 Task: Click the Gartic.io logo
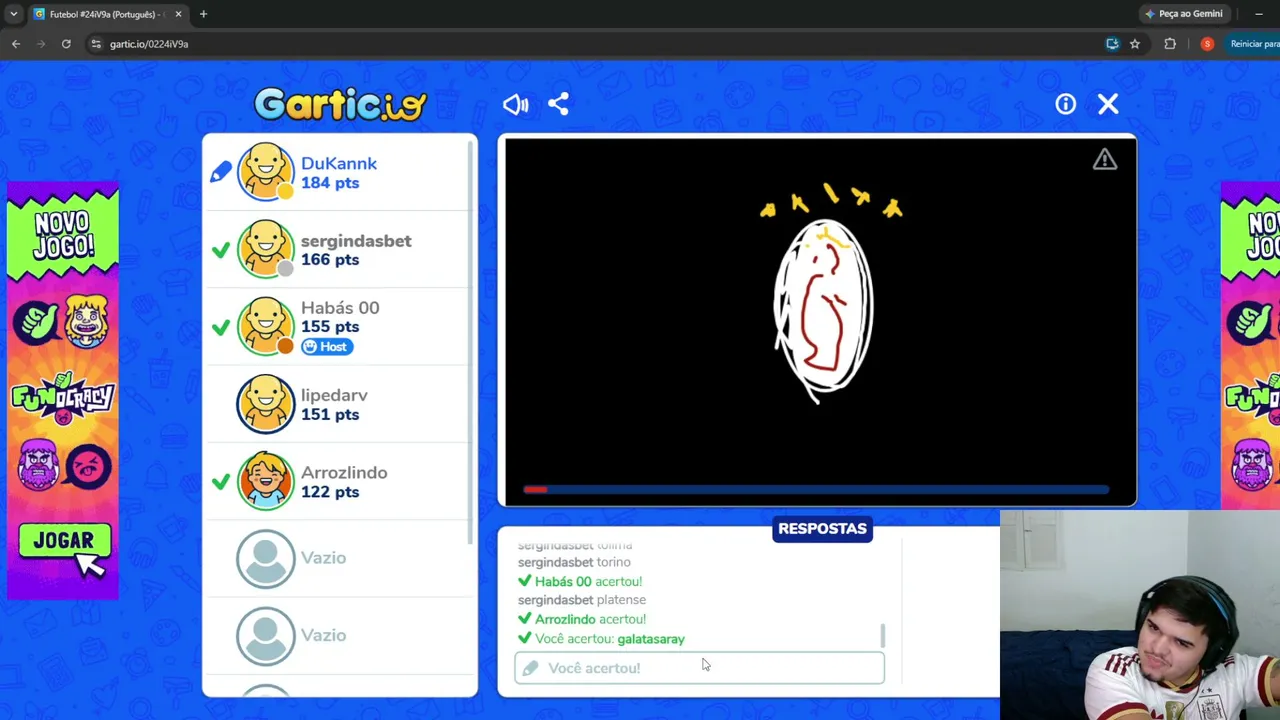(x=340, y=104)
